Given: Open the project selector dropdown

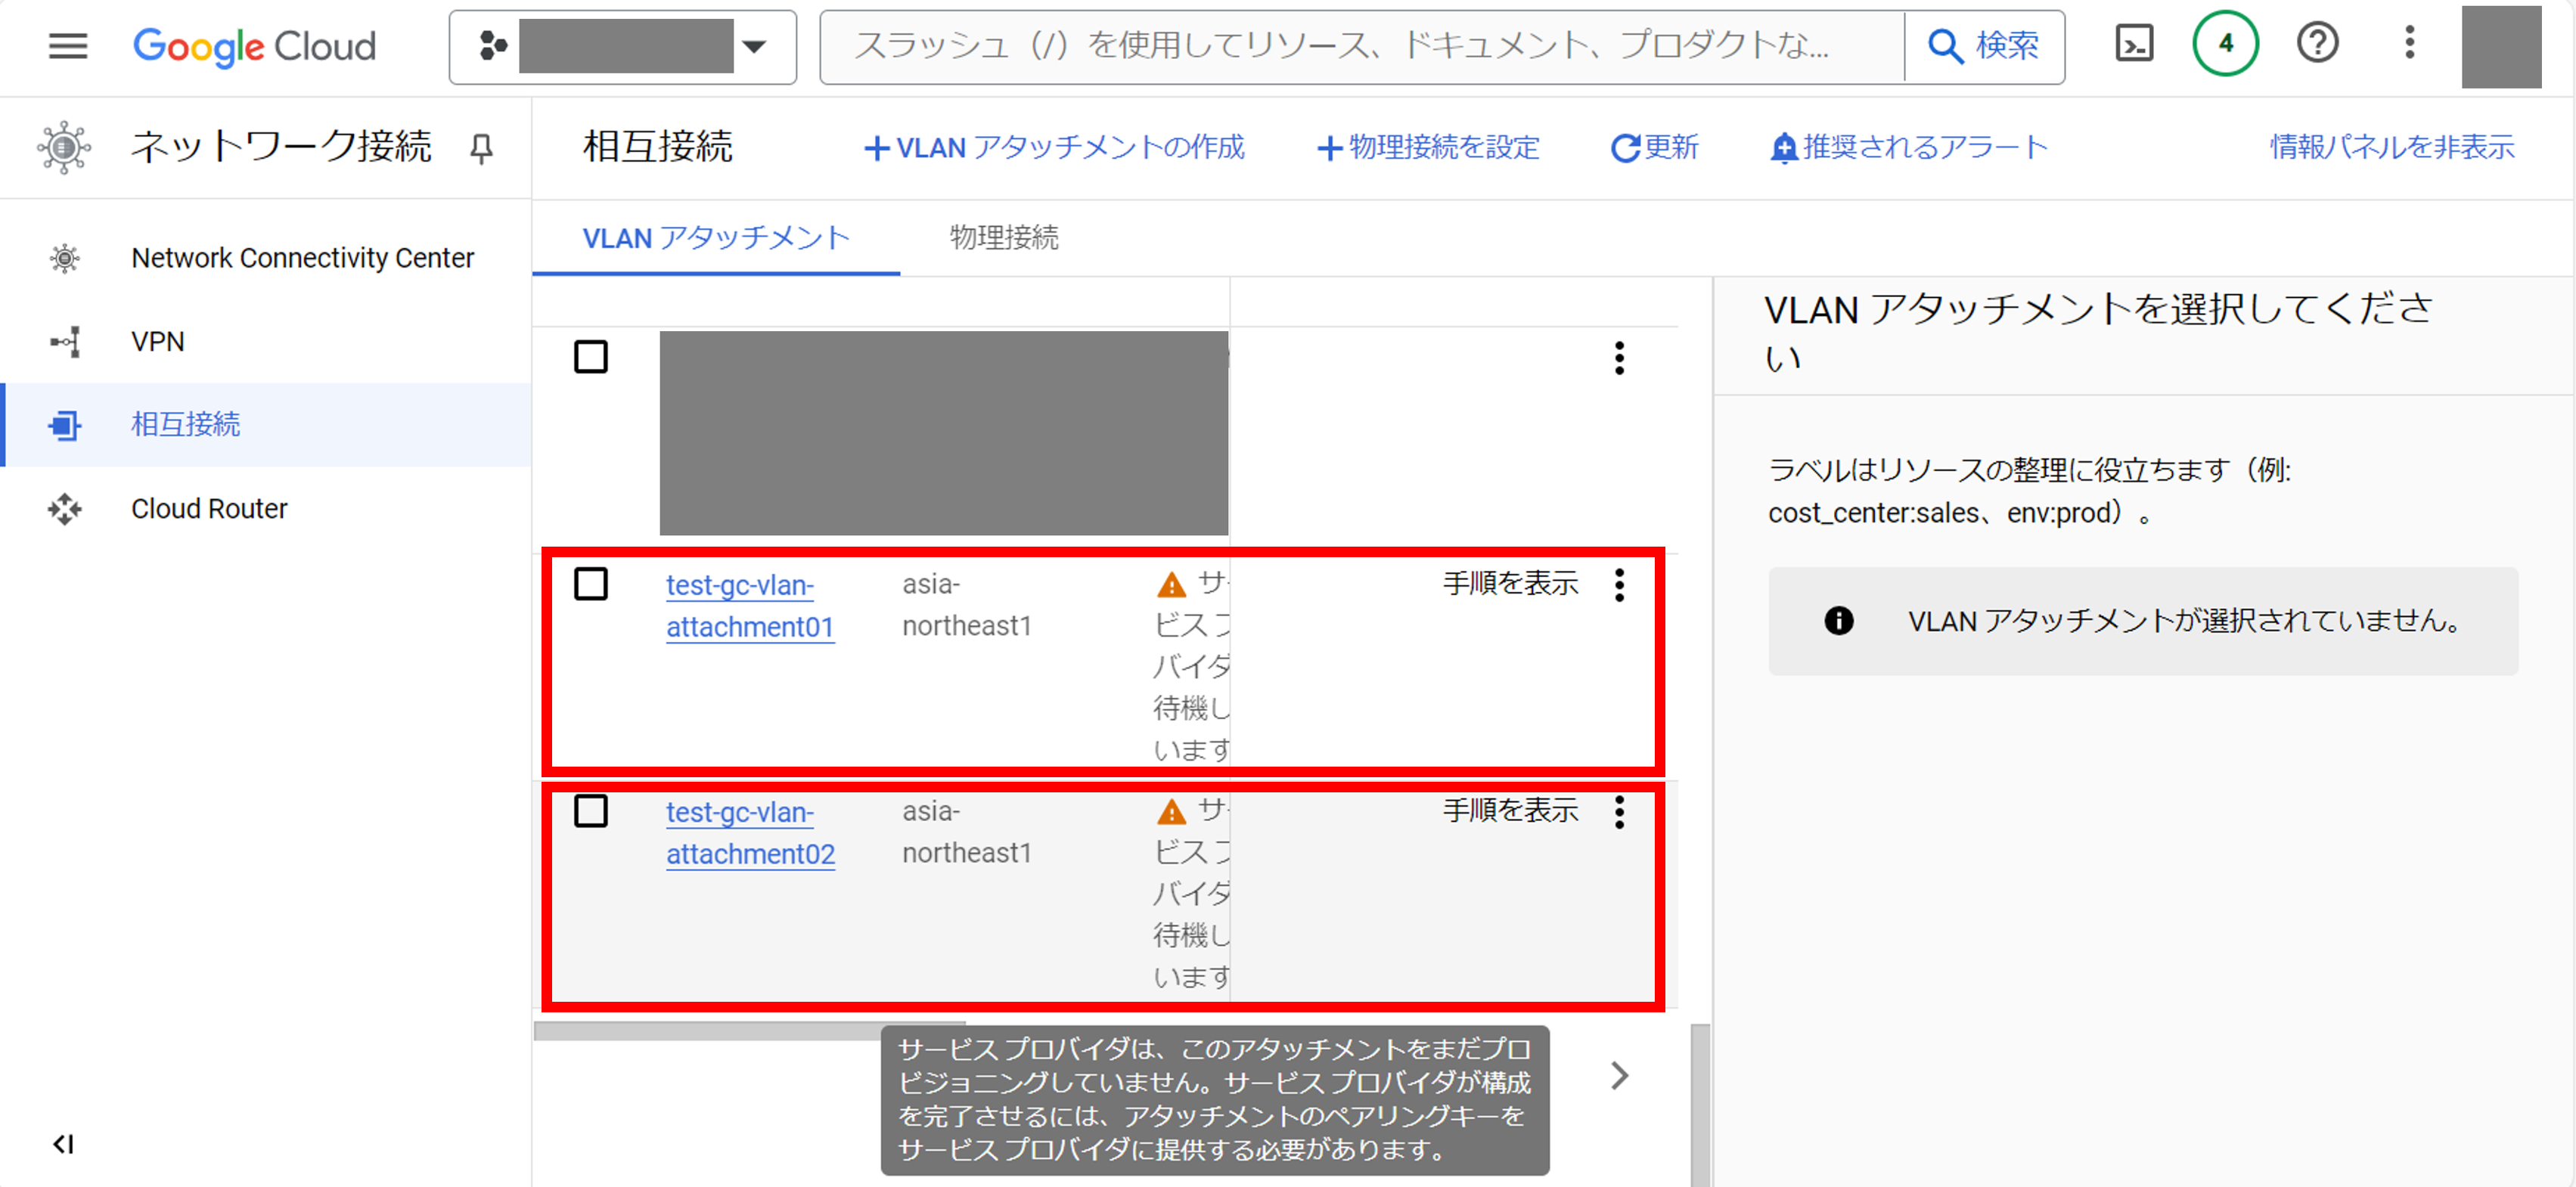Looking at the screenshot, I should click(x=622, y=47).
